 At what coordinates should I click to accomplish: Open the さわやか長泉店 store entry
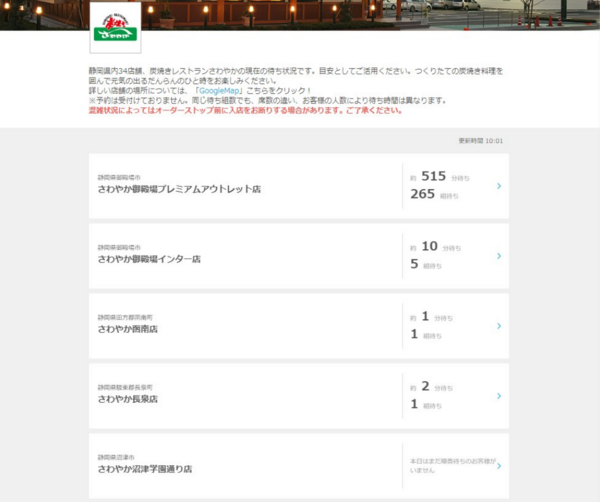(127, 399)
